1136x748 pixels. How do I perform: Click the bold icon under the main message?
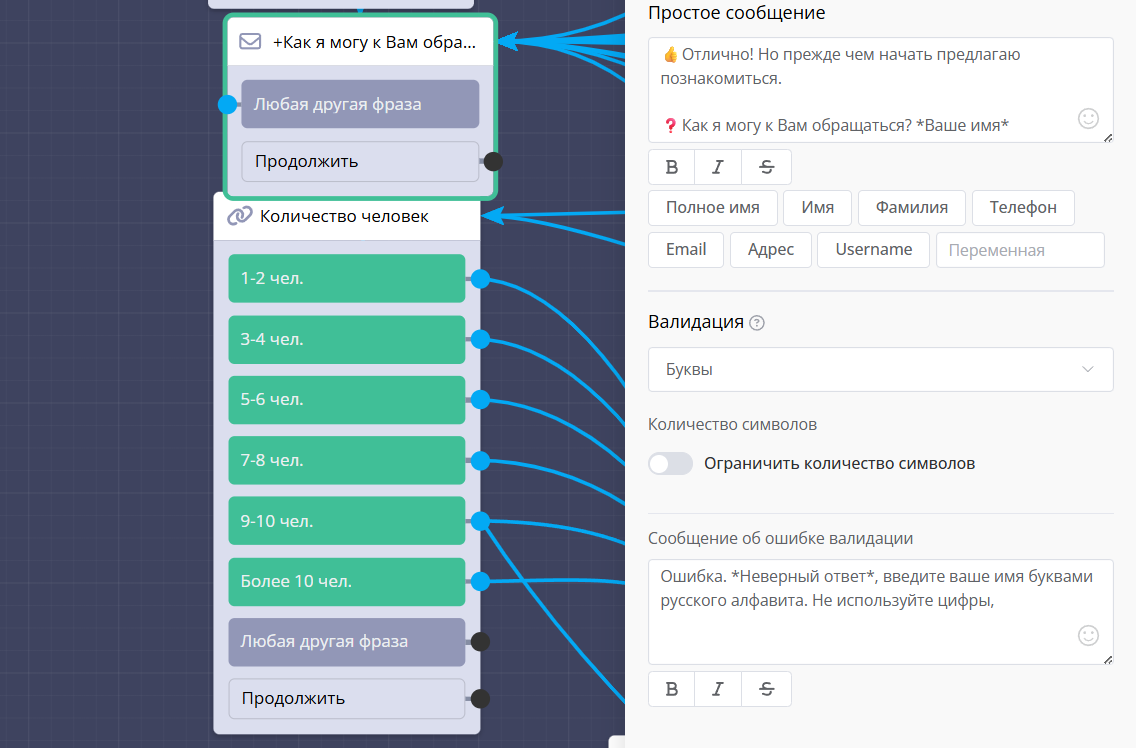click(x=672, y=167)
